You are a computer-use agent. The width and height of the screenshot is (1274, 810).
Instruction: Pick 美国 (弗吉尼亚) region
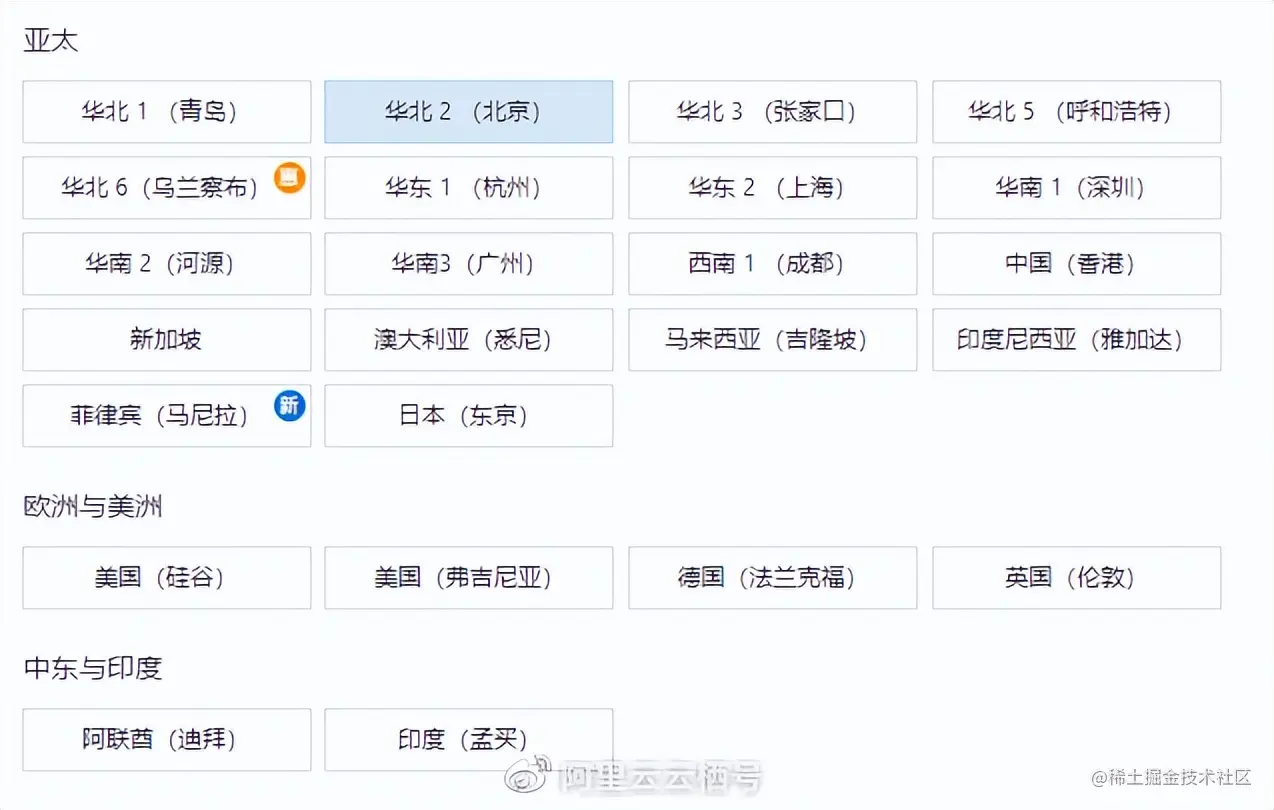[x=468, y=578]
